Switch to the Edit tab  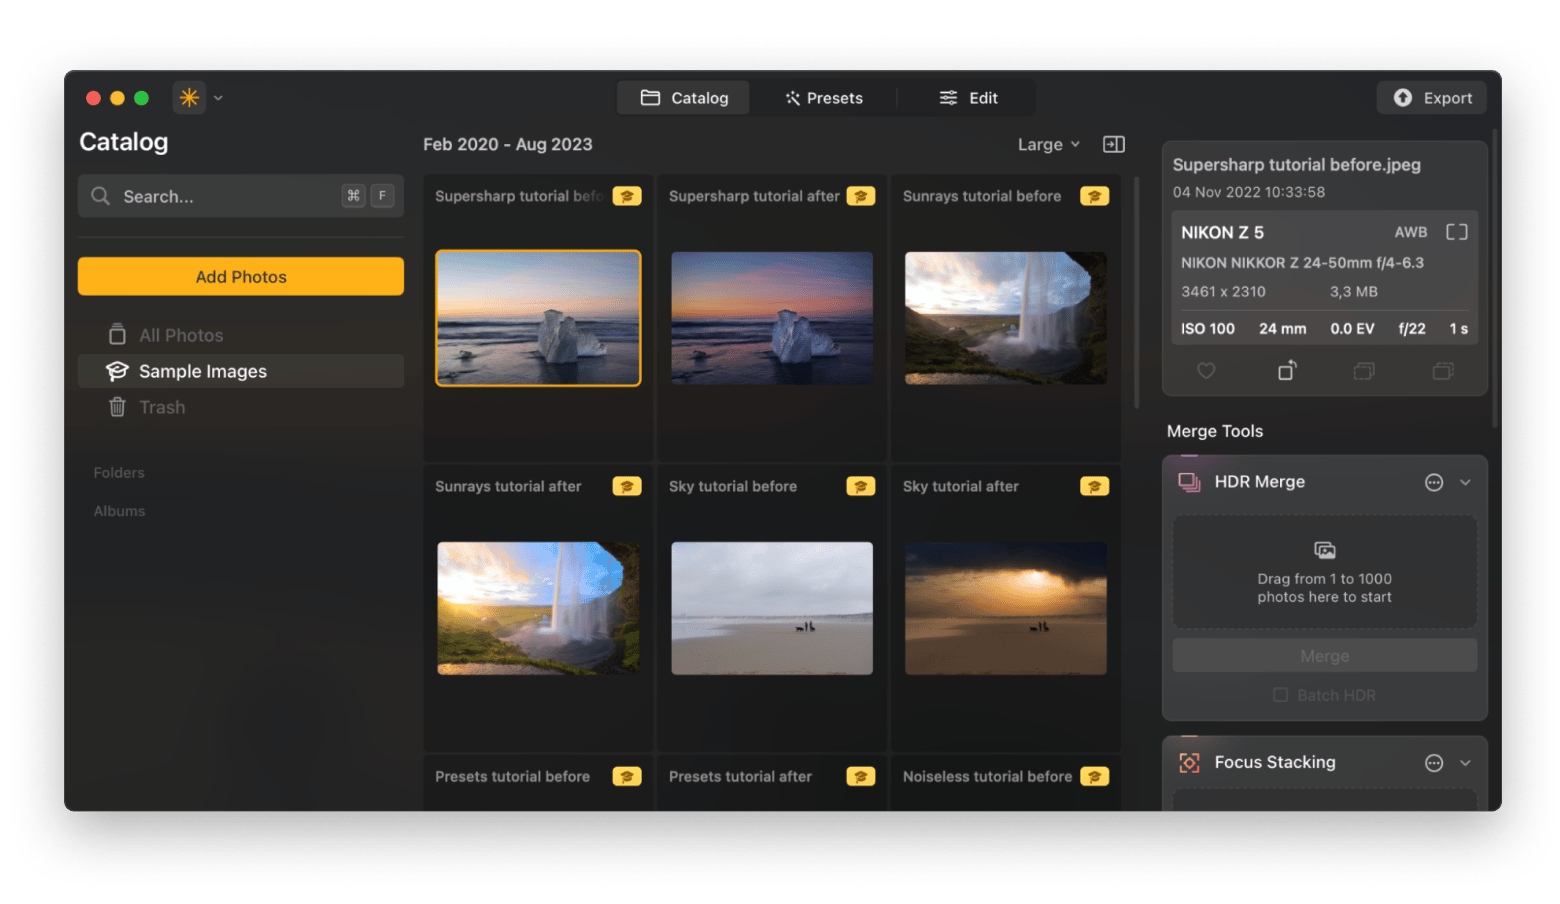point(968,98)
